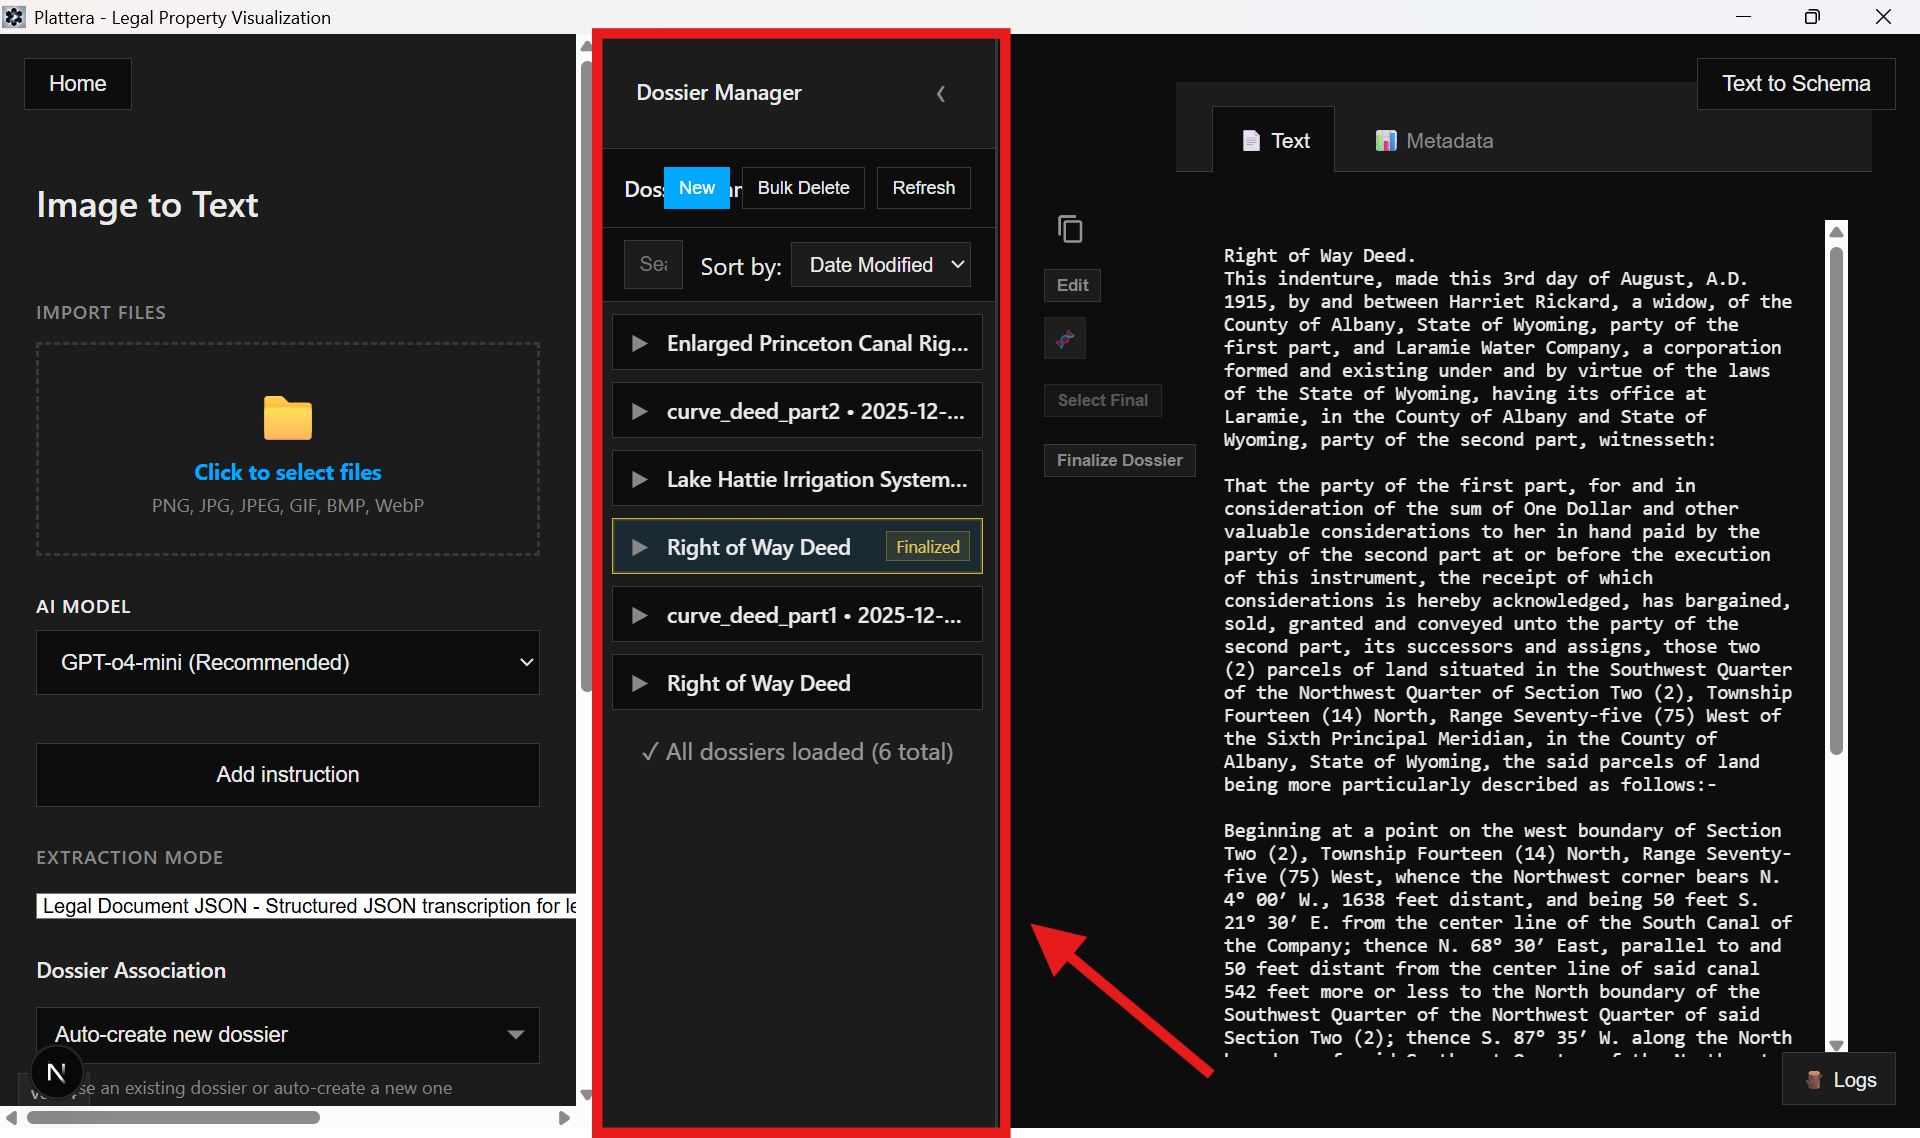This screenshot has height=1138, width=1920.
Task: Copy extracted text using the copy icon
Action: 1070,228
